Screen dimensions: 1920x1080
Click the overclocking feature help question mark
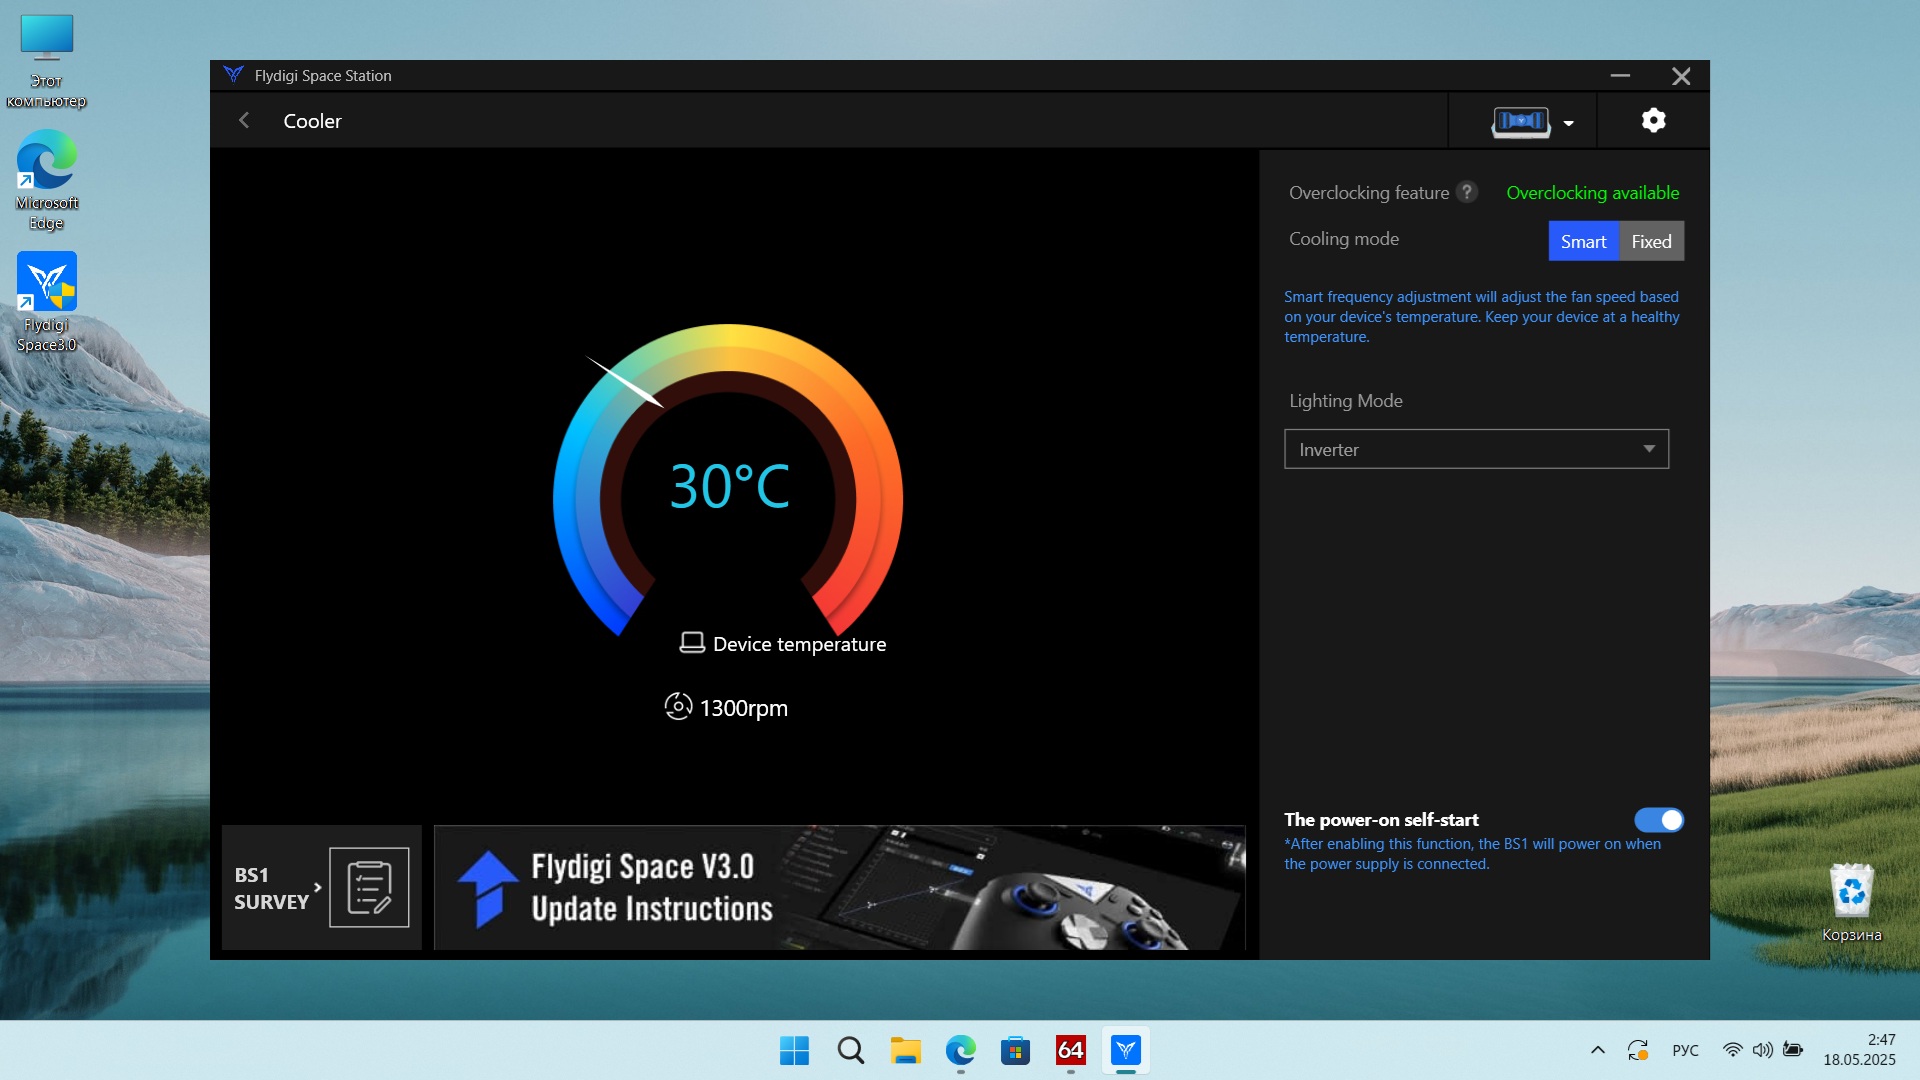click(1467, 192)
